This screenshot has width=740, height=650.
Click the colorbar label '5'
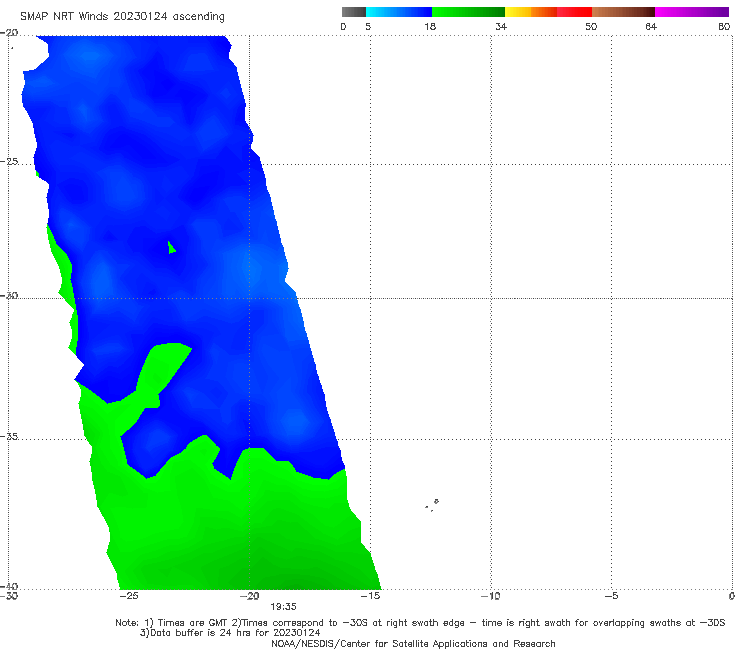point(368,26)
